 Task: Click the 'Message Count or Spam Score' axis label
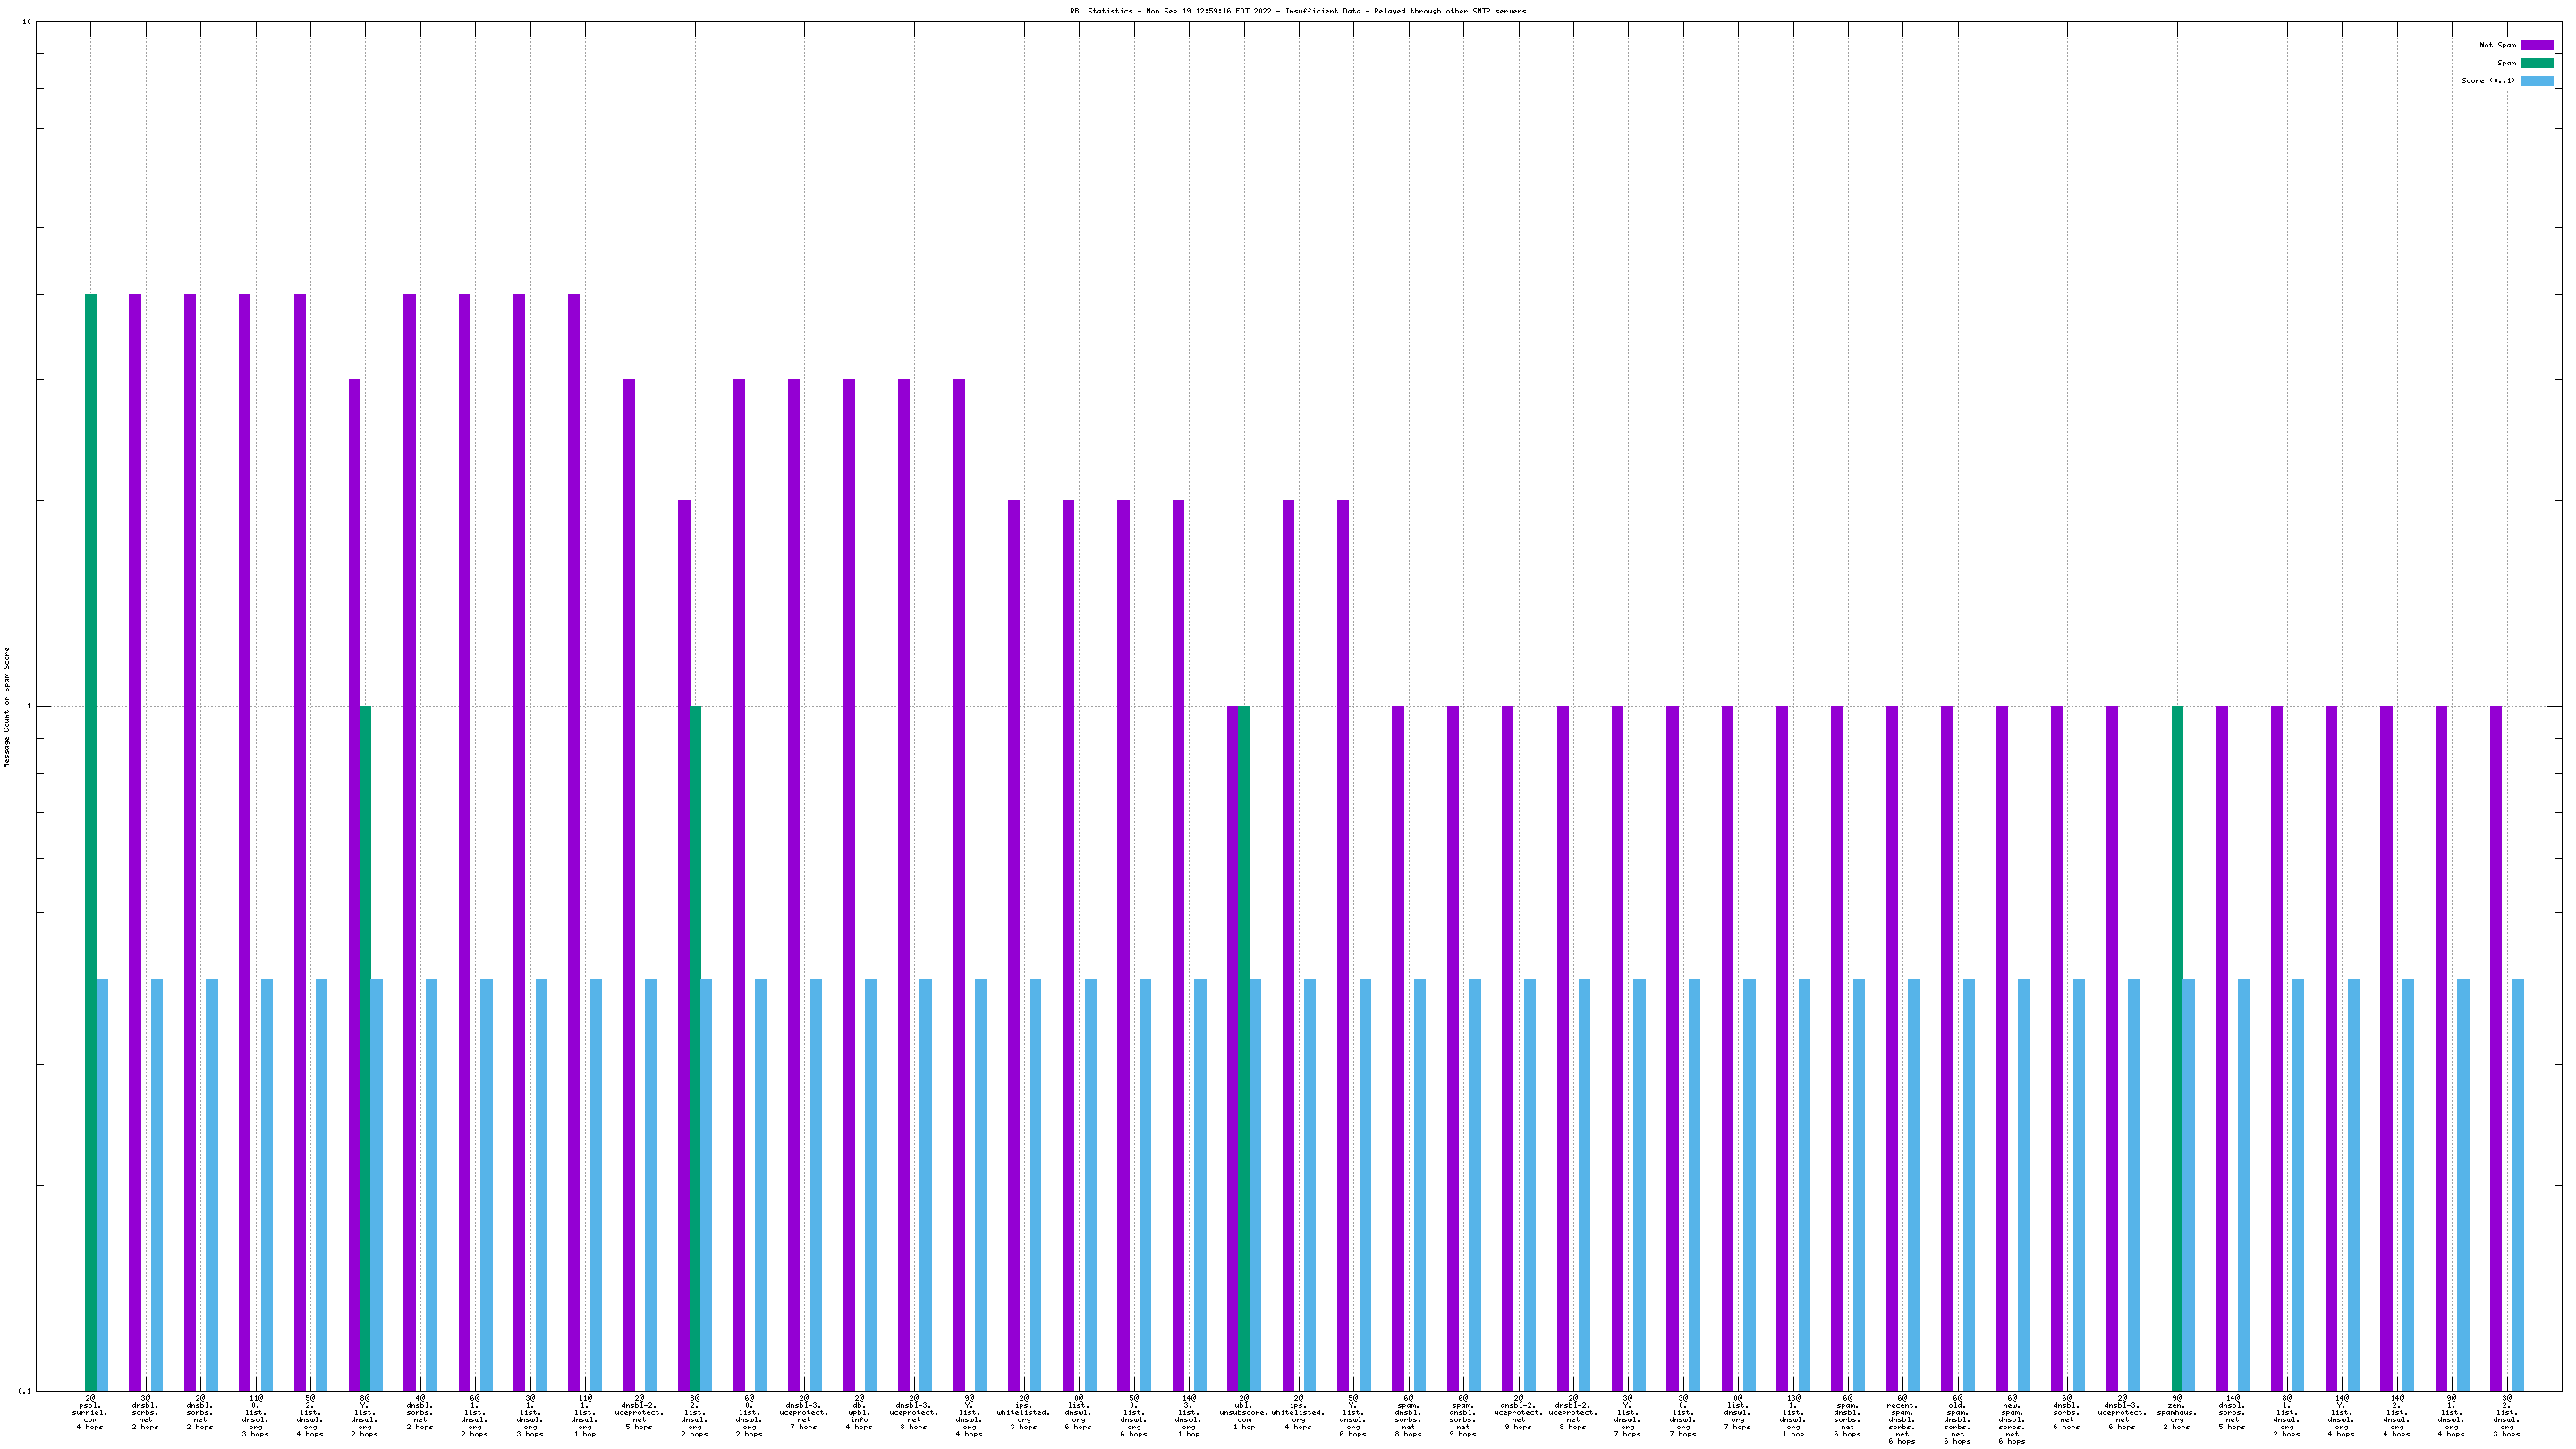[6, 707]
